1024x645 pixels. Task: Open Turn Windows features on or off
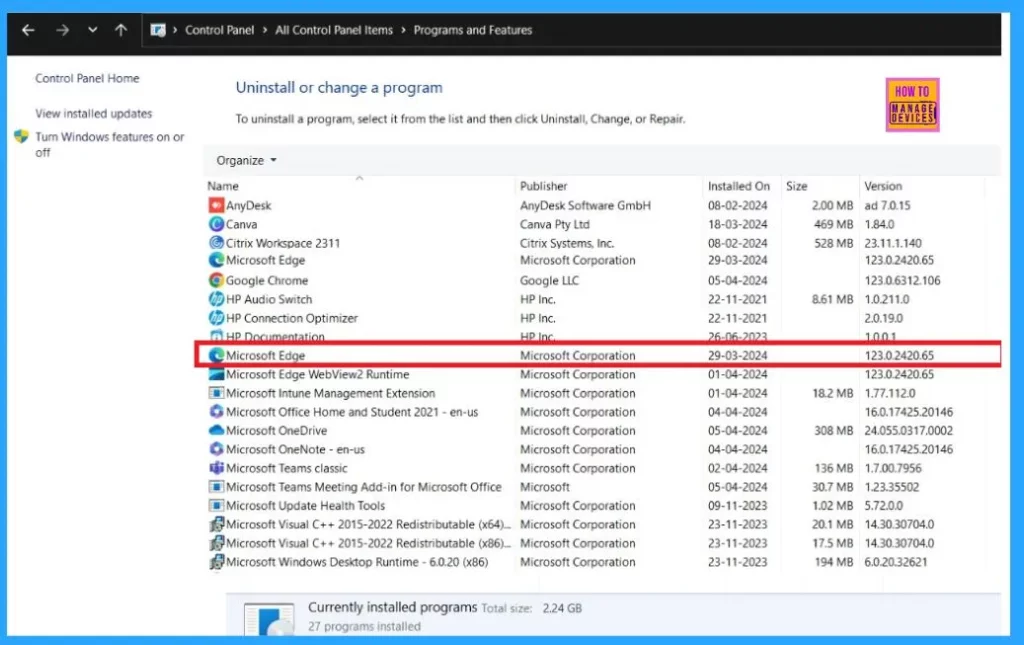point(110,144)
